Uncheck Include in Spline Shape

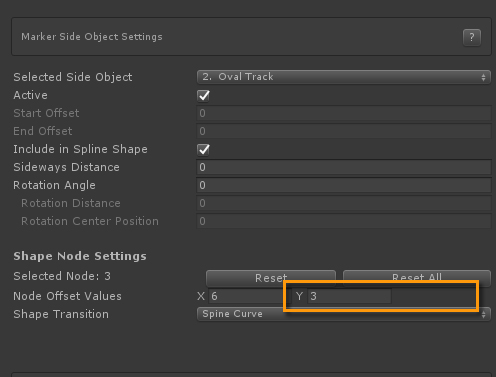click(x=203, y=150)
